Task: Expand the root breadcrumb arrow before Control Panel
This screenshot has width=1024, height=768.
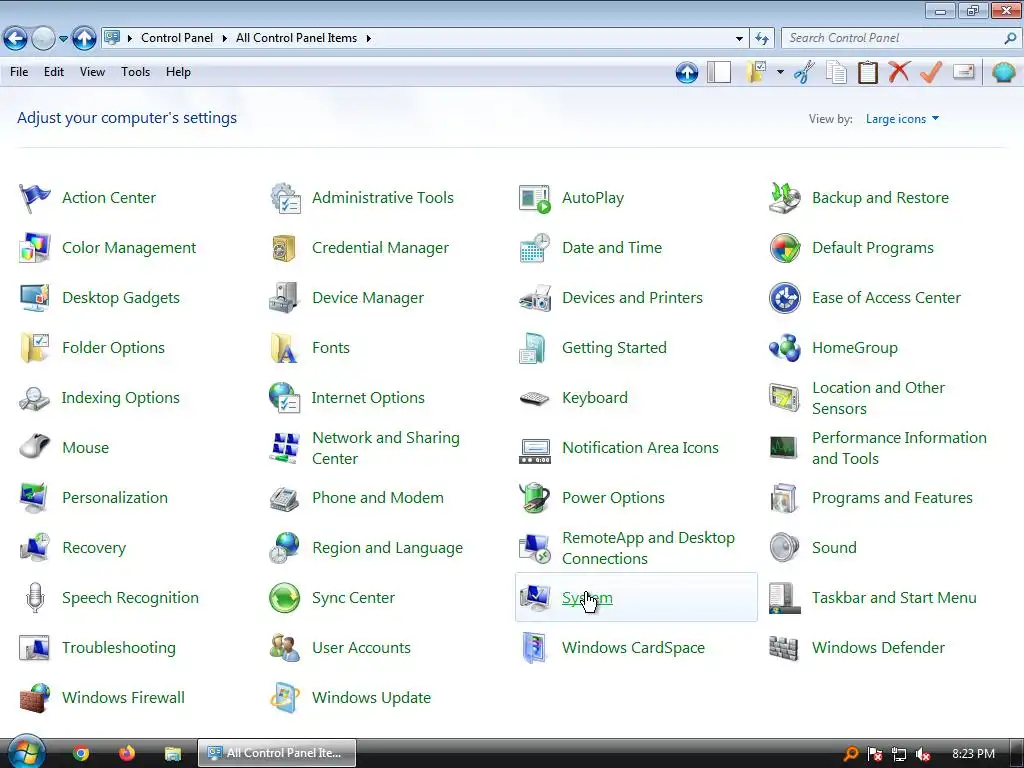Action: click(129, 39)
